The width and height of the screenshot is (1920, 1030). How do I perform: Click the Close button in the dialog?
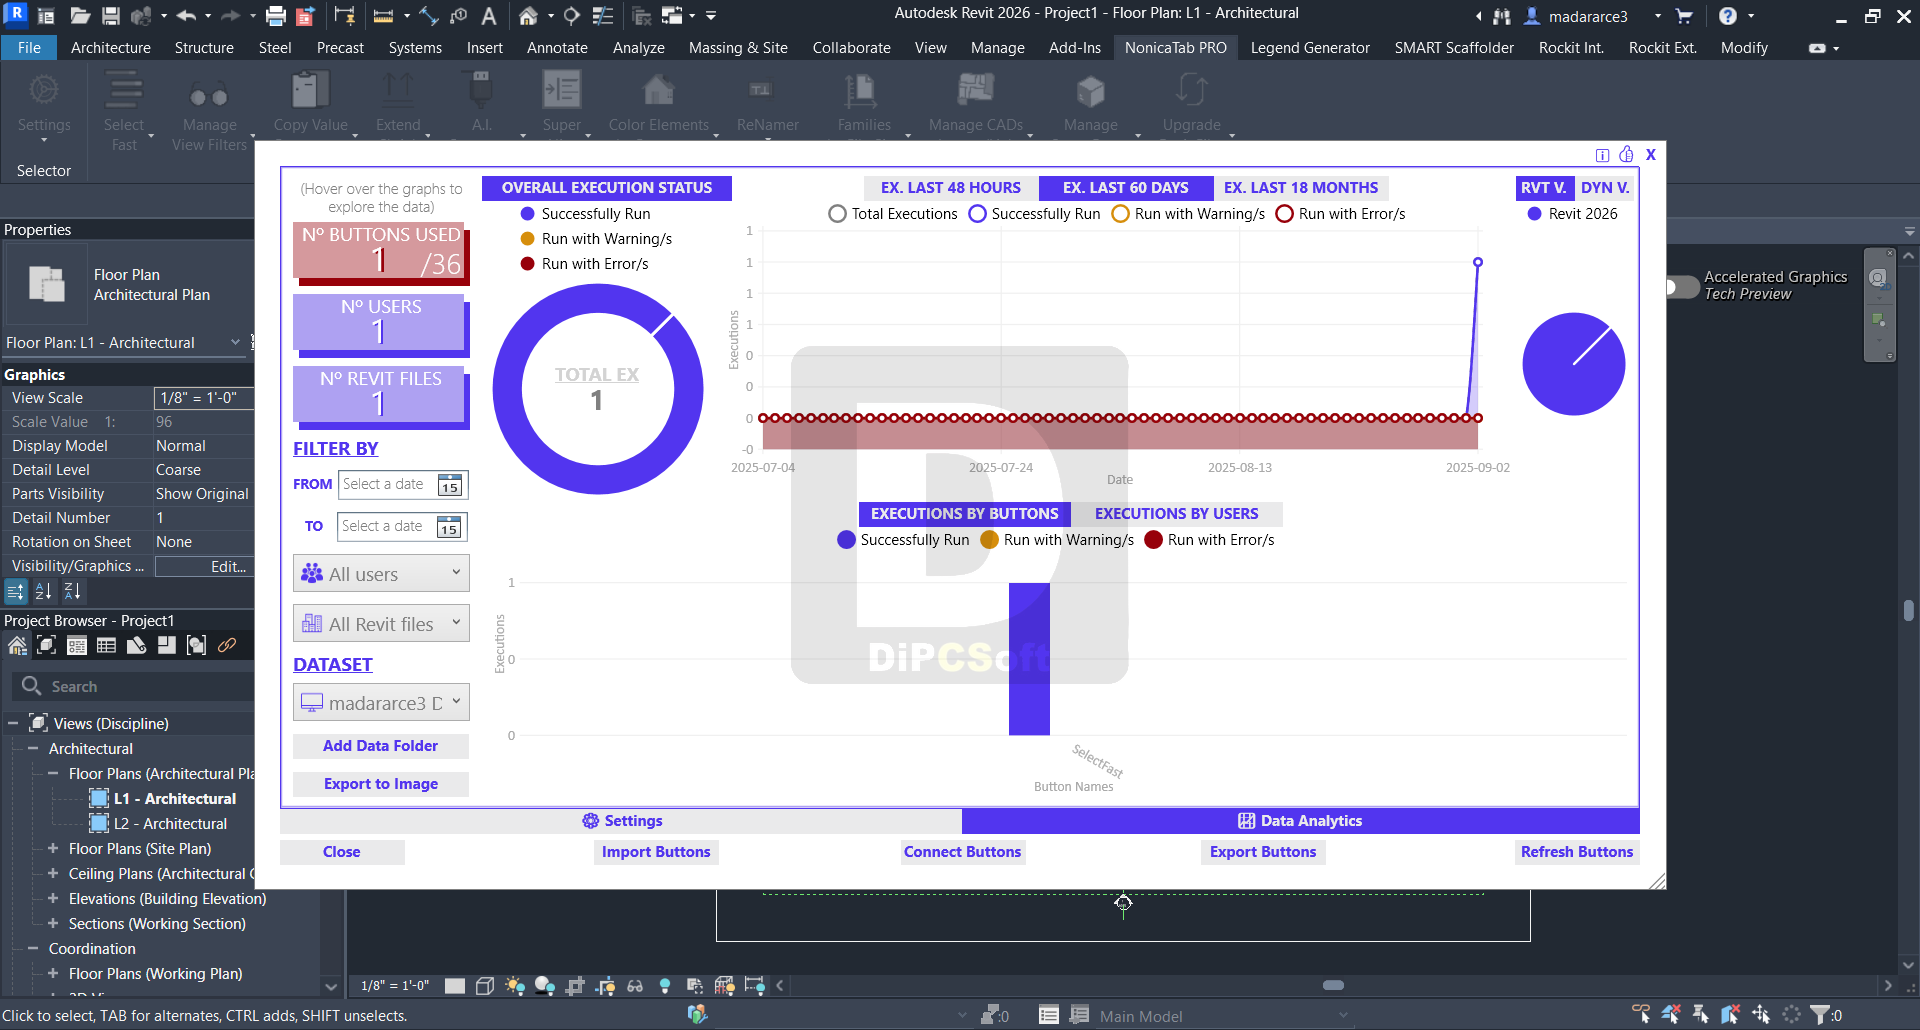342,852
